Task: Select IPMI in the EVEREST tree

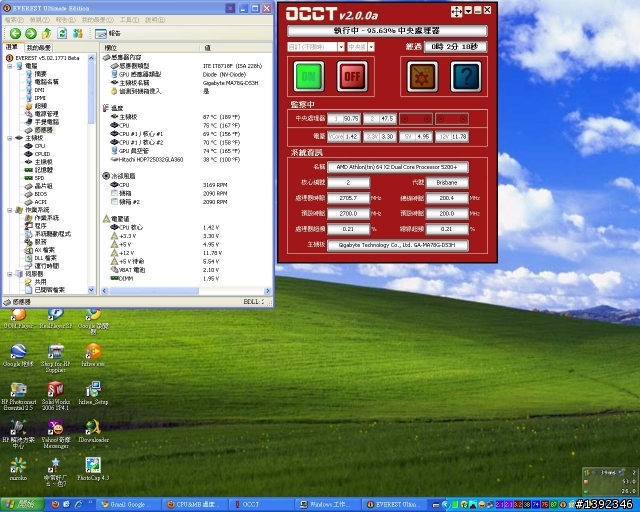Action: click(x=40, y=98)
